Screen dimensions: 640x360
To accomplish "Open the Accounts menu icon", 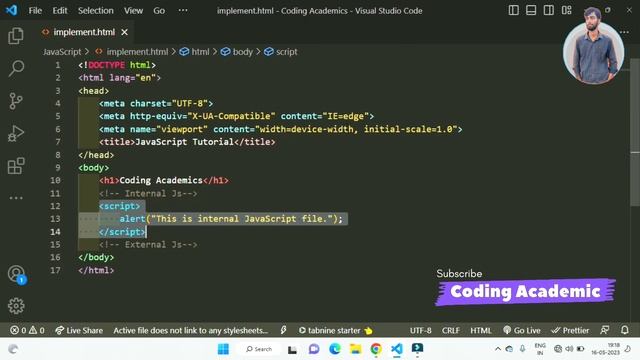I will pyautogui.click(x=16, y=273).
